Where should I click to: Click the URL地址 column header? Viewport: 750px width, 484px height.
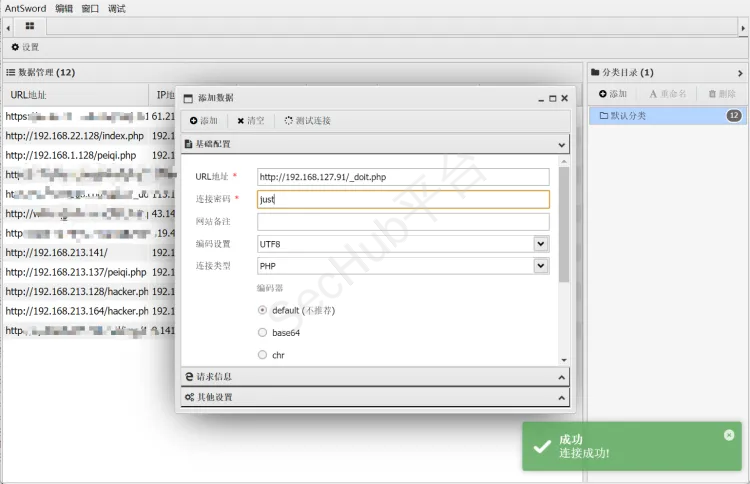pos(77,95)
